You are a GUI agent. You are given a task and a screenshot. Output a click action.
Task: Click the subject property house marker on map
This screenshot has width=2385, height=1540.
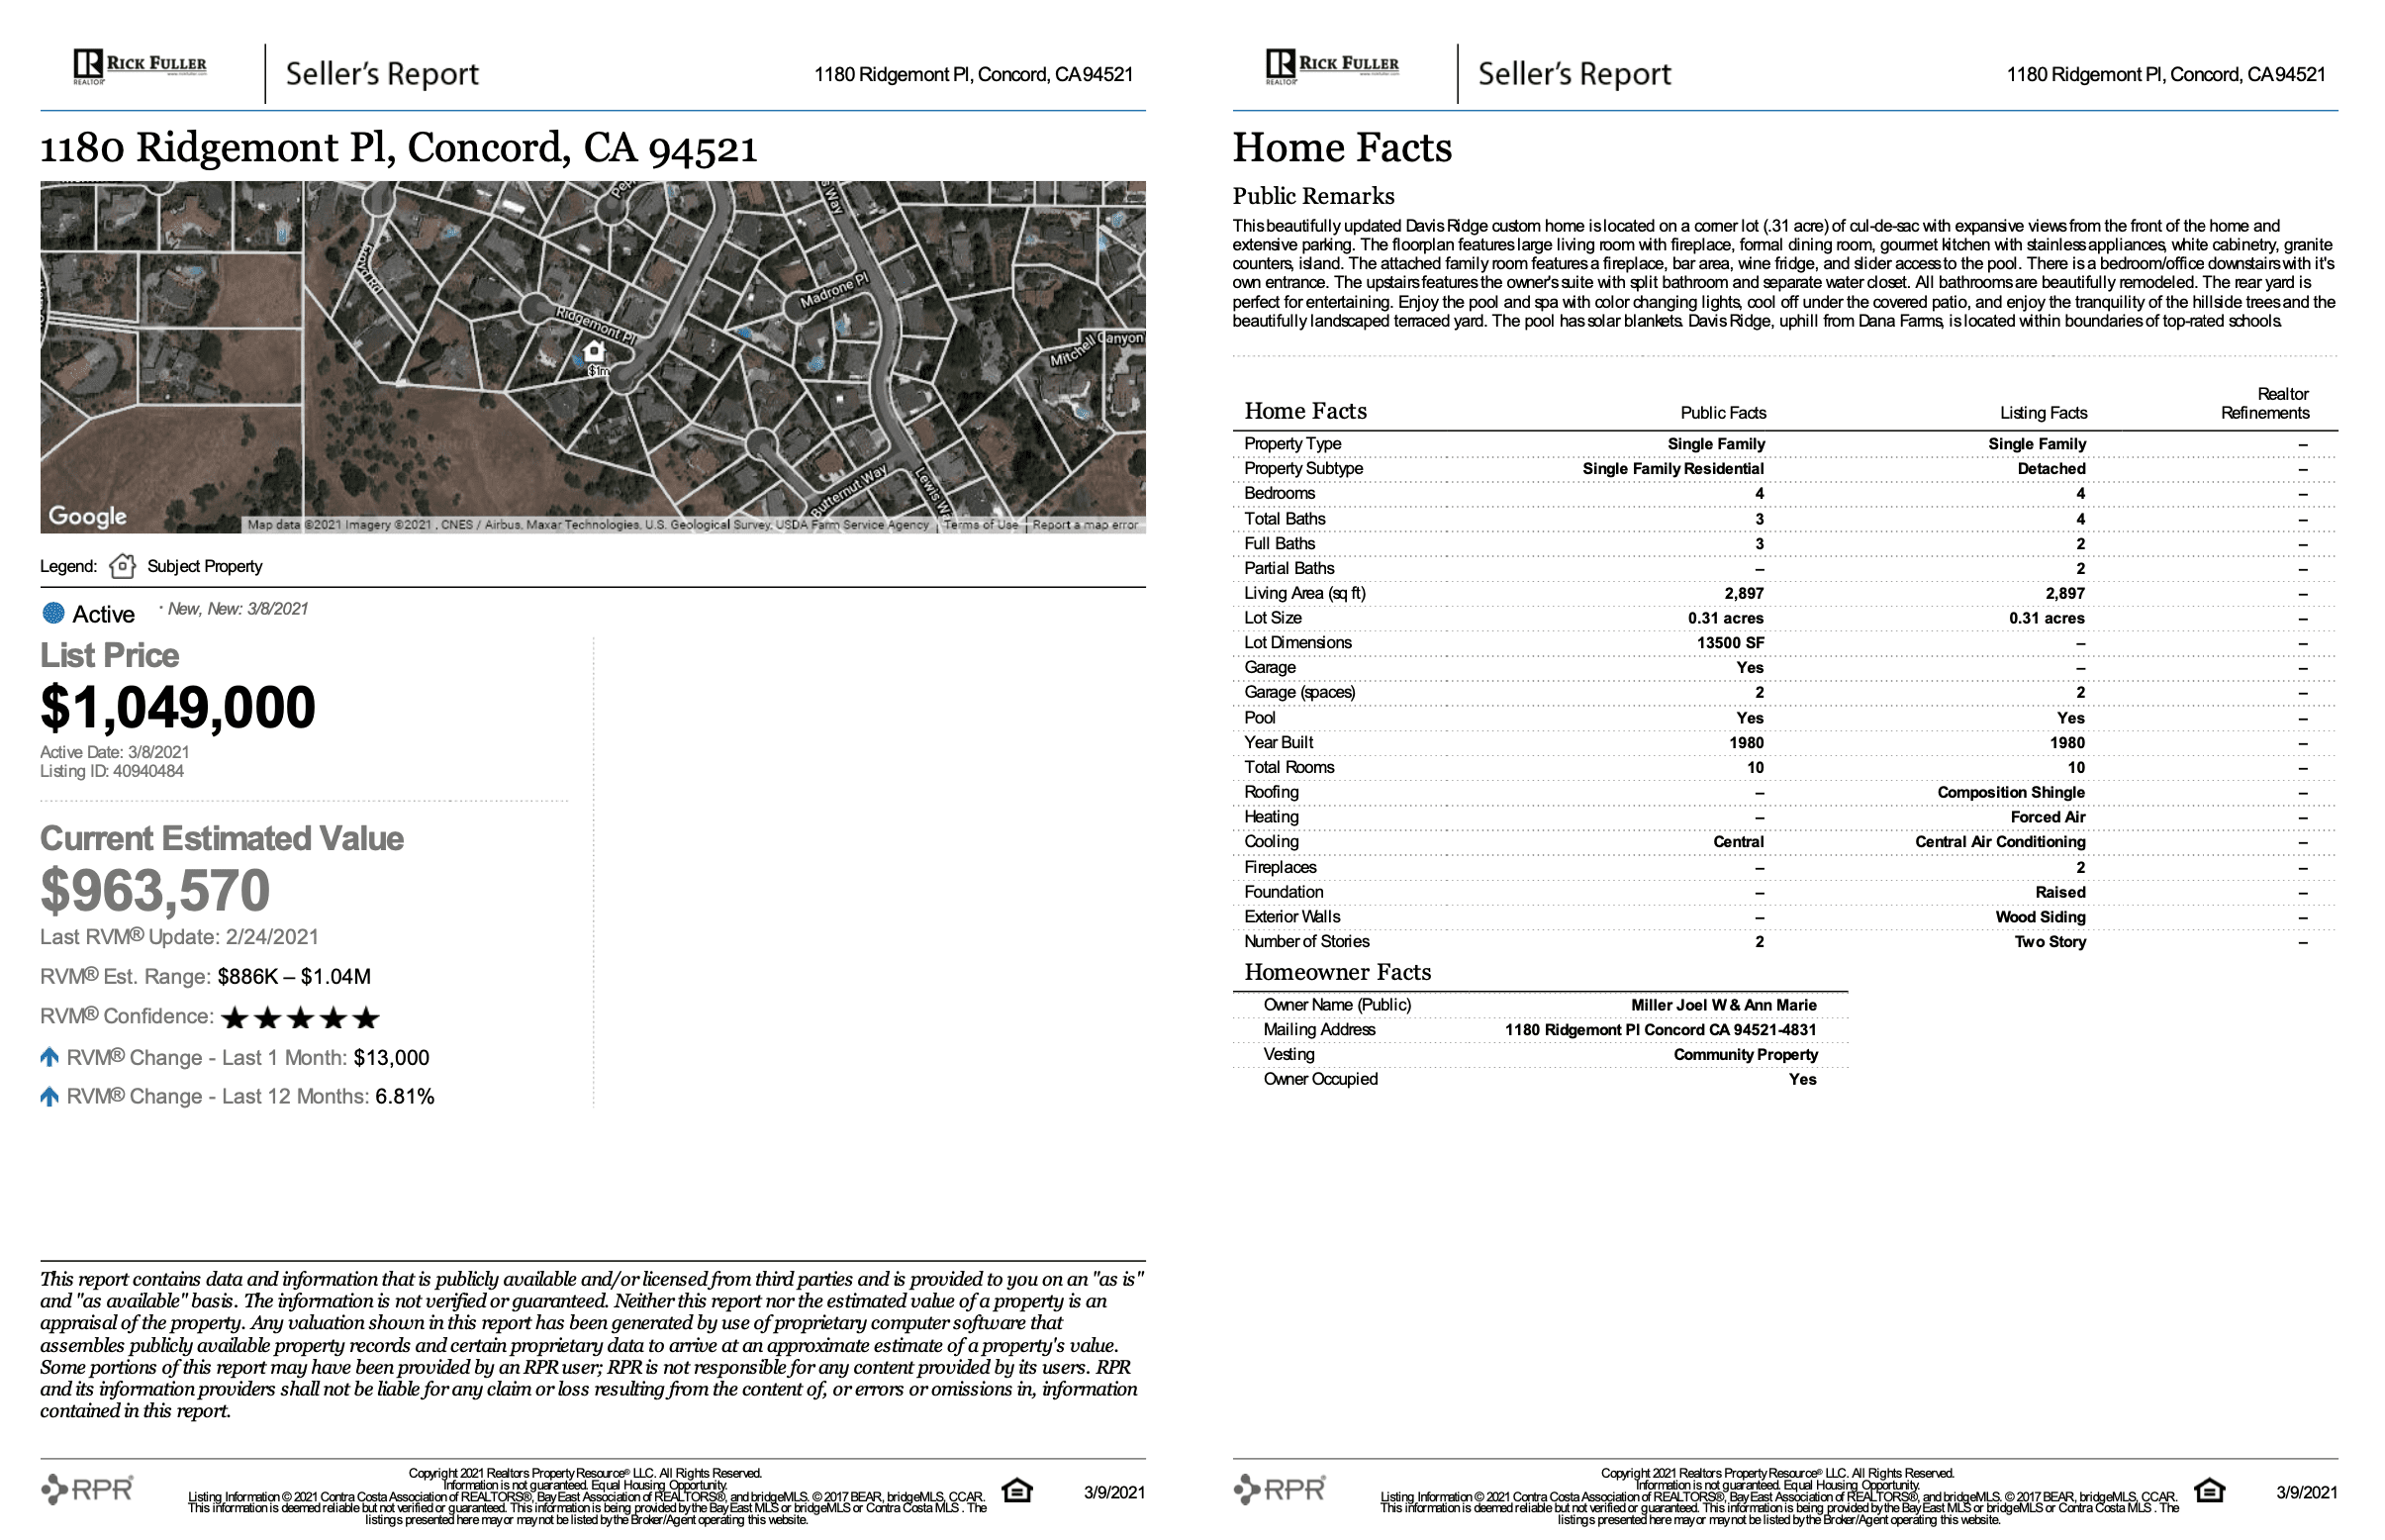click(x=594, y=352)
